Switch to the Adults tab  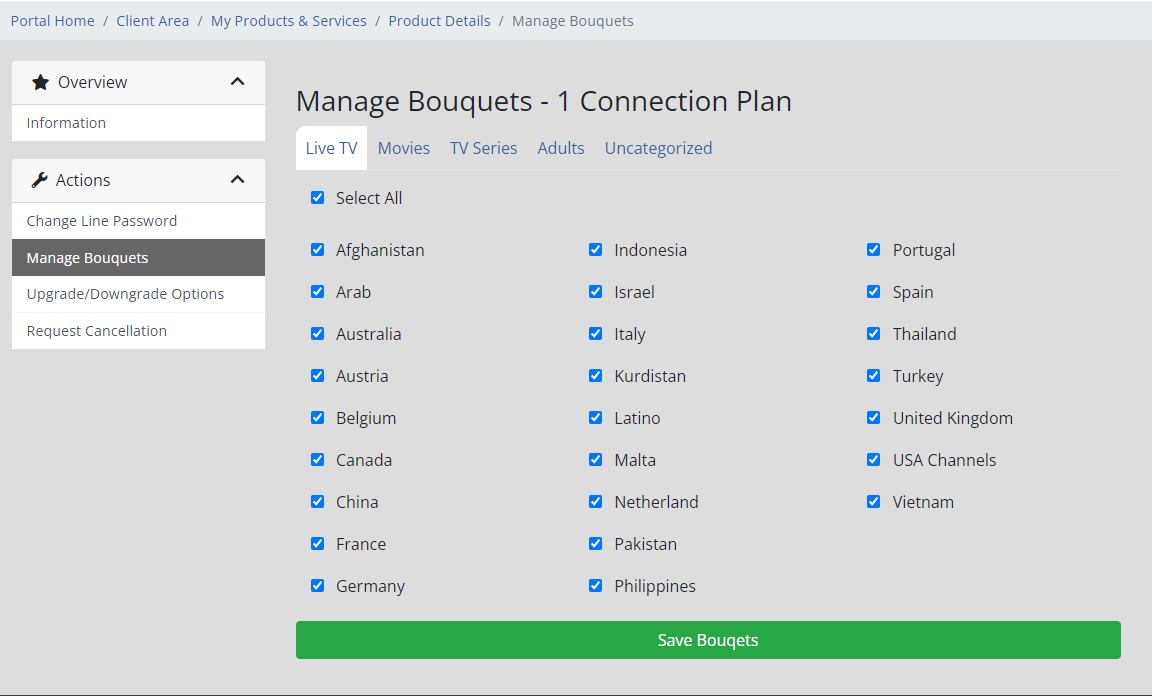click(x=561, y=148)
